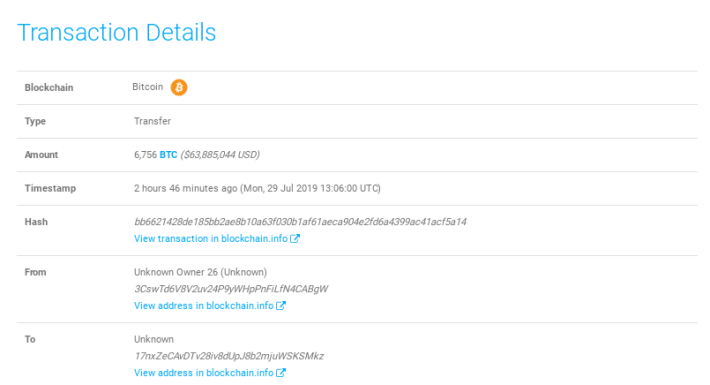Click external-link icon after To address link
710x385 pixels.
tap(281, 372)
